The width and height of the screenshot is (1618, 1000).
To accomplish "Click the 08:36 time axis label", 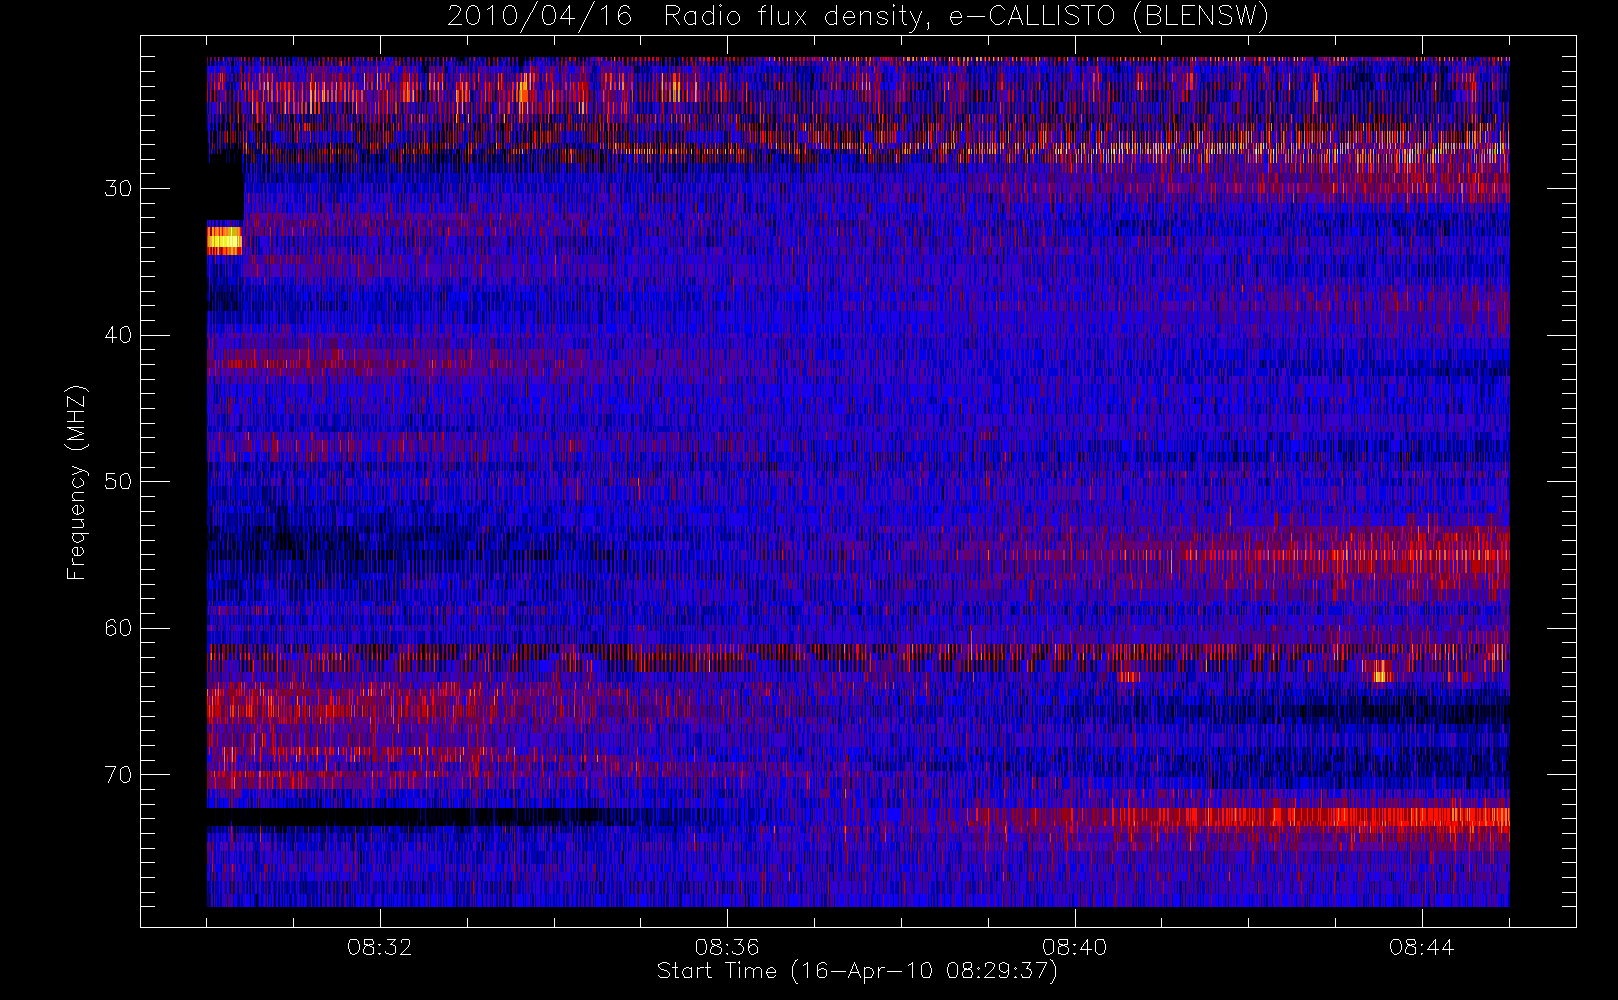I will 727,947.
